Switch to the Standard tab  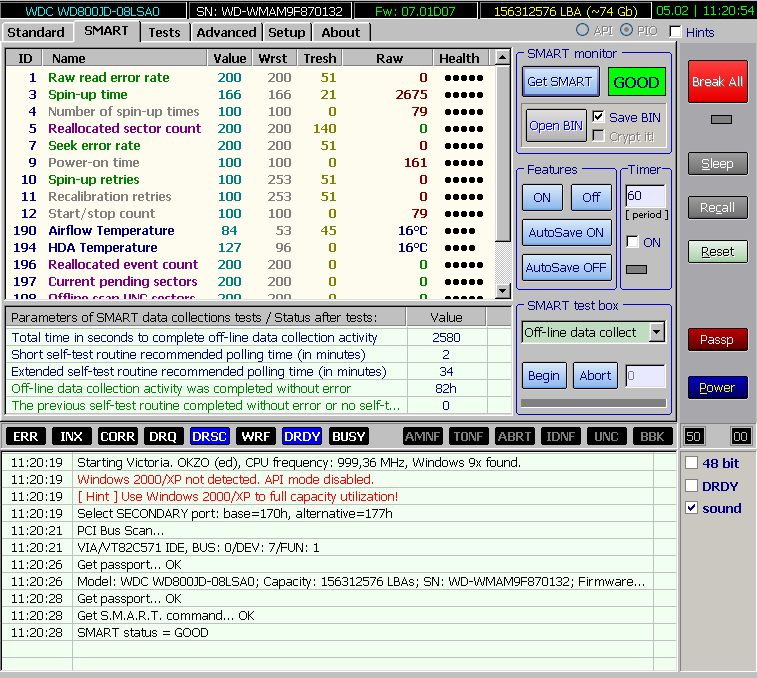(36, 32)
